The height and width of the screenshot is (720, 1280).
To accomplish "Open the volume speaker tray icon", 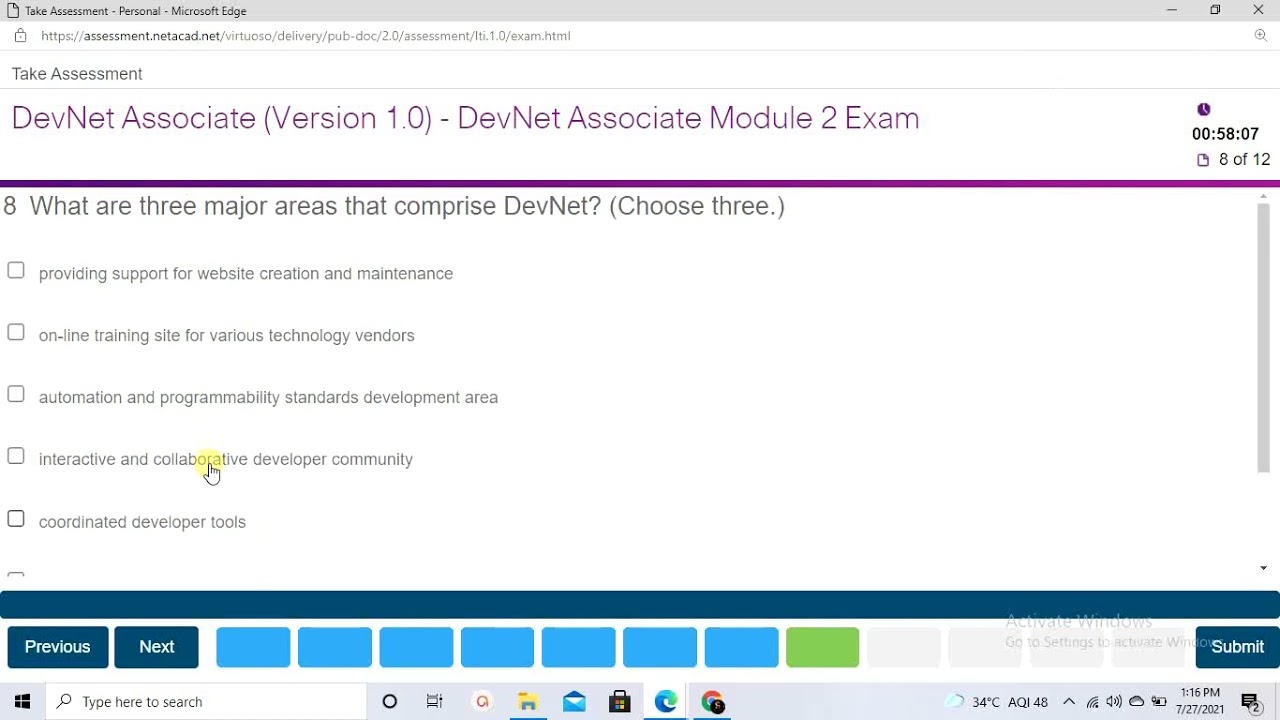I will [1114, 702].
